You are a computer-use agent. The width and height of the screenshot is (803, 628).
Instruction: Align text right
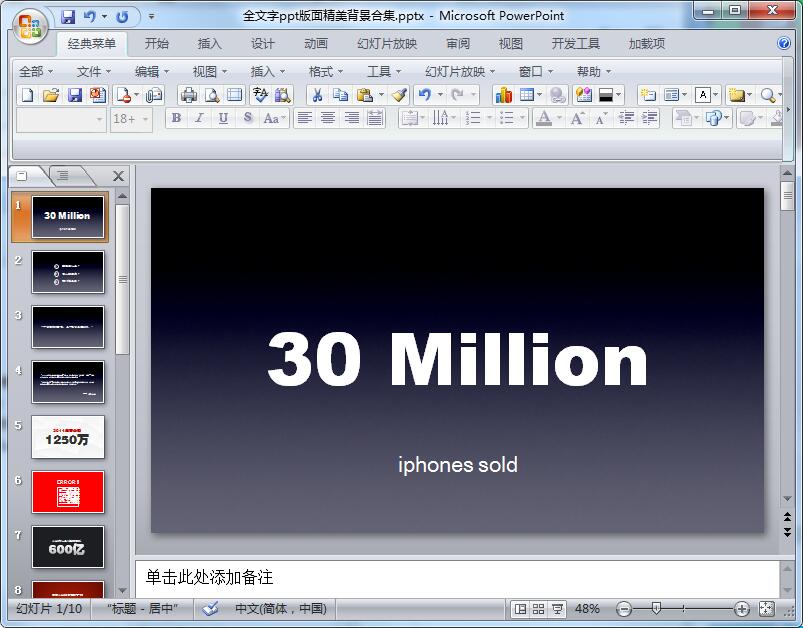351,119
